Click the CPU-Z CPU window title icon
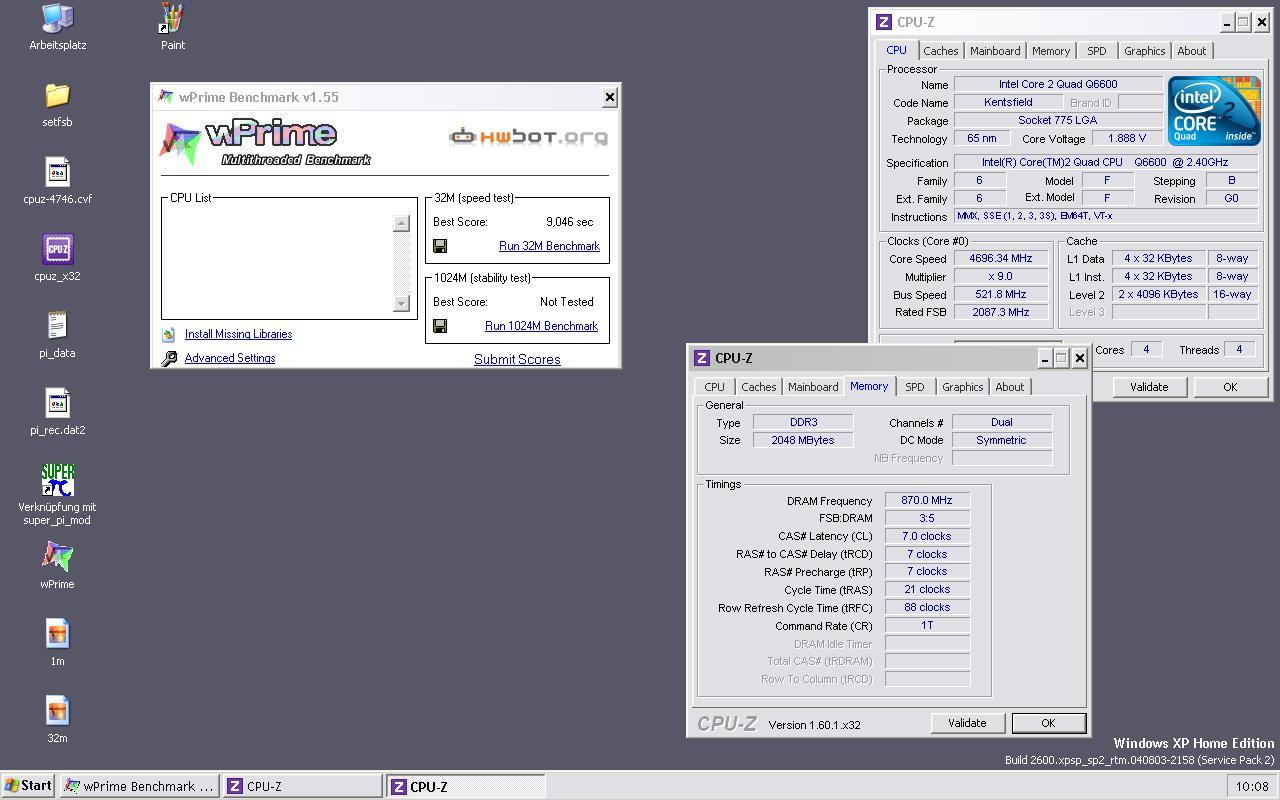This screenshot has width=1280, height=800. (883, 22)
